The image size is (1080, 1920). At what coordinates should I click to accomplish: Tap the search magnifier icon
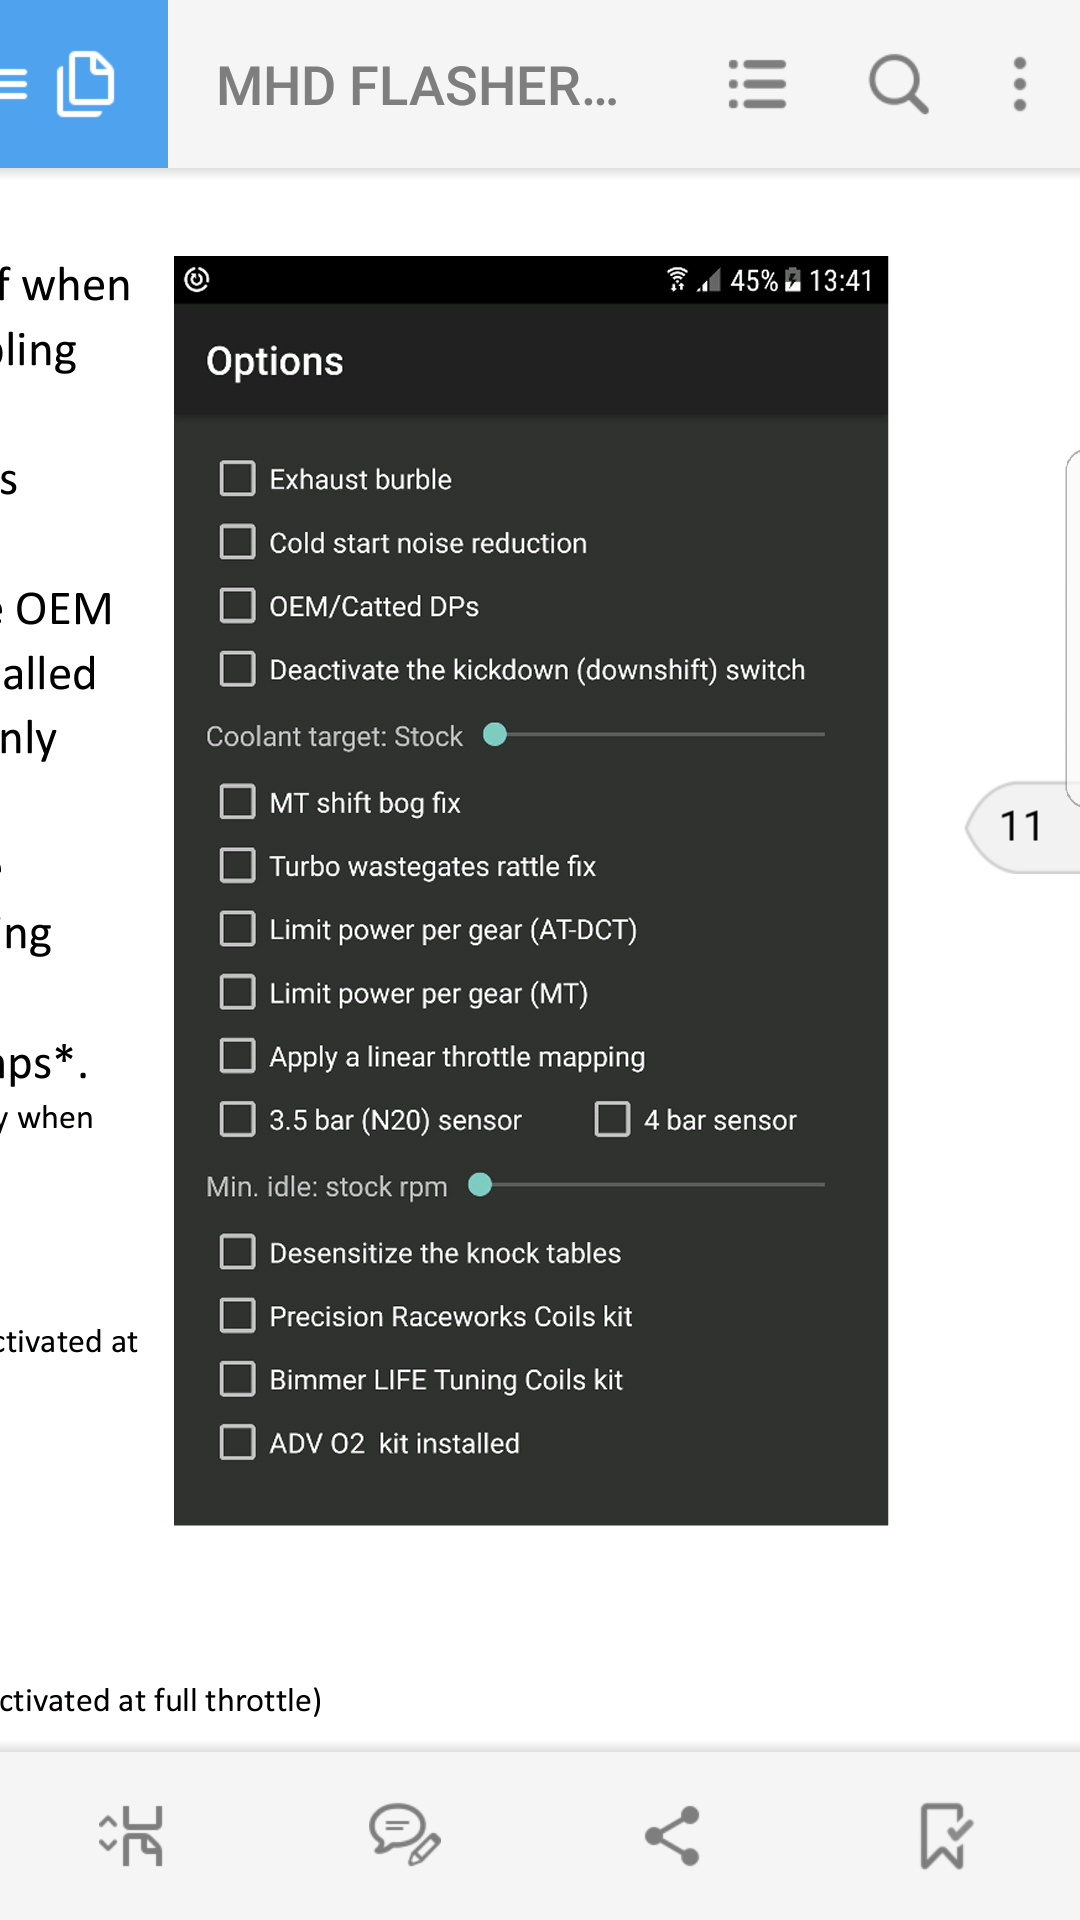[x=898, y=84]
